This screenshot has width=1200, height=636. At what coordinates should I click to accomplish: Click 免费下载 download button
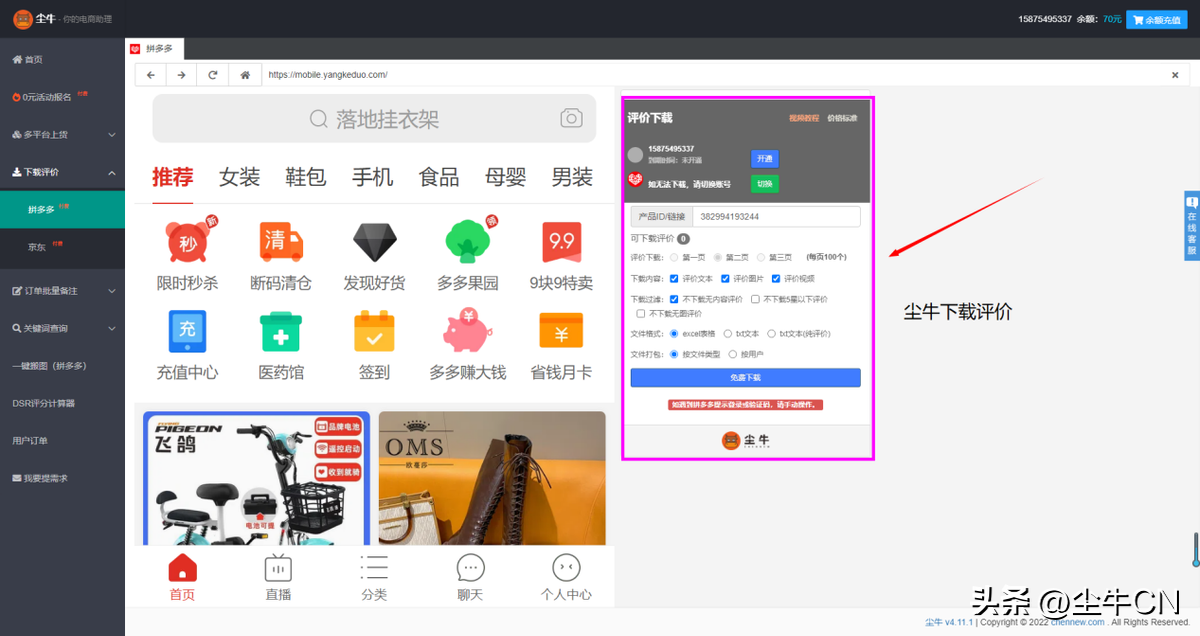746,378
